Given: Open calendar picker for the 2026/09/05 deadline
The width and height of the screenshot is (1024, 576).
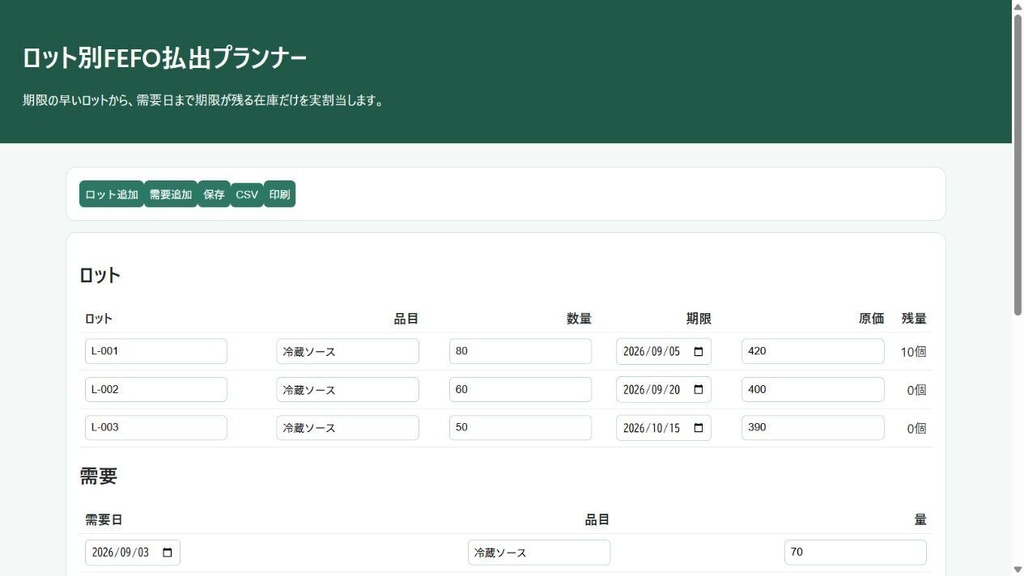Looking at the screenshot, I should pyautogui.click(x=698, y=351).
